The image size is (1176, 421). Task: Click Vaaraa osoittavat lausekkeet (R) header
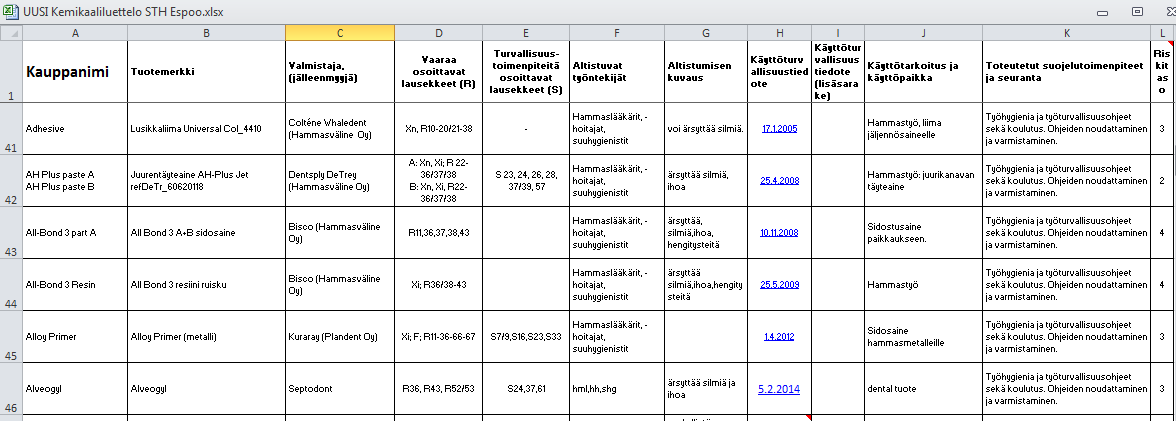(x=439, y=71)
